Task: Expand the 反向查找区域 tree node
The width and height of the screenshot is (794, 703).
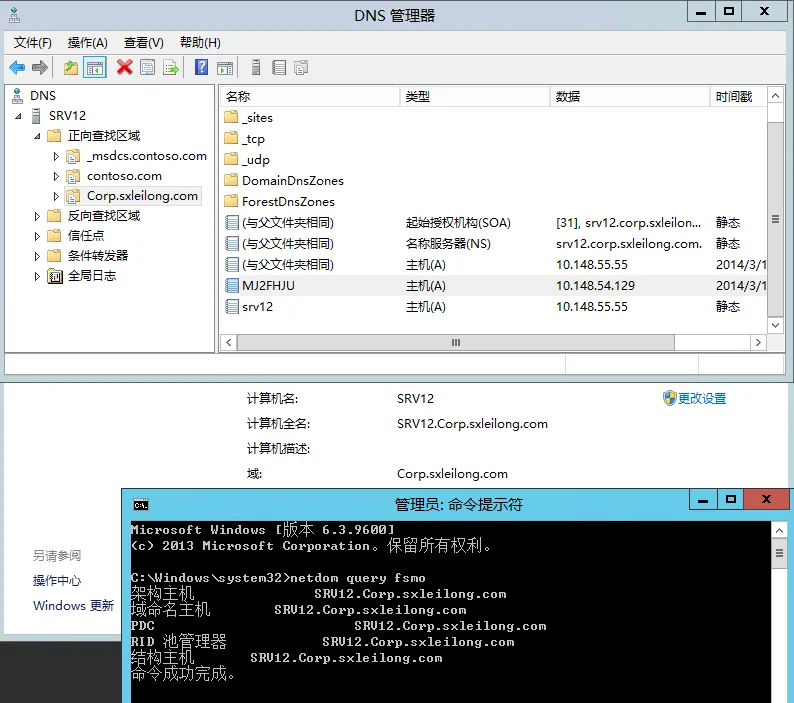Action: [38, 216]
